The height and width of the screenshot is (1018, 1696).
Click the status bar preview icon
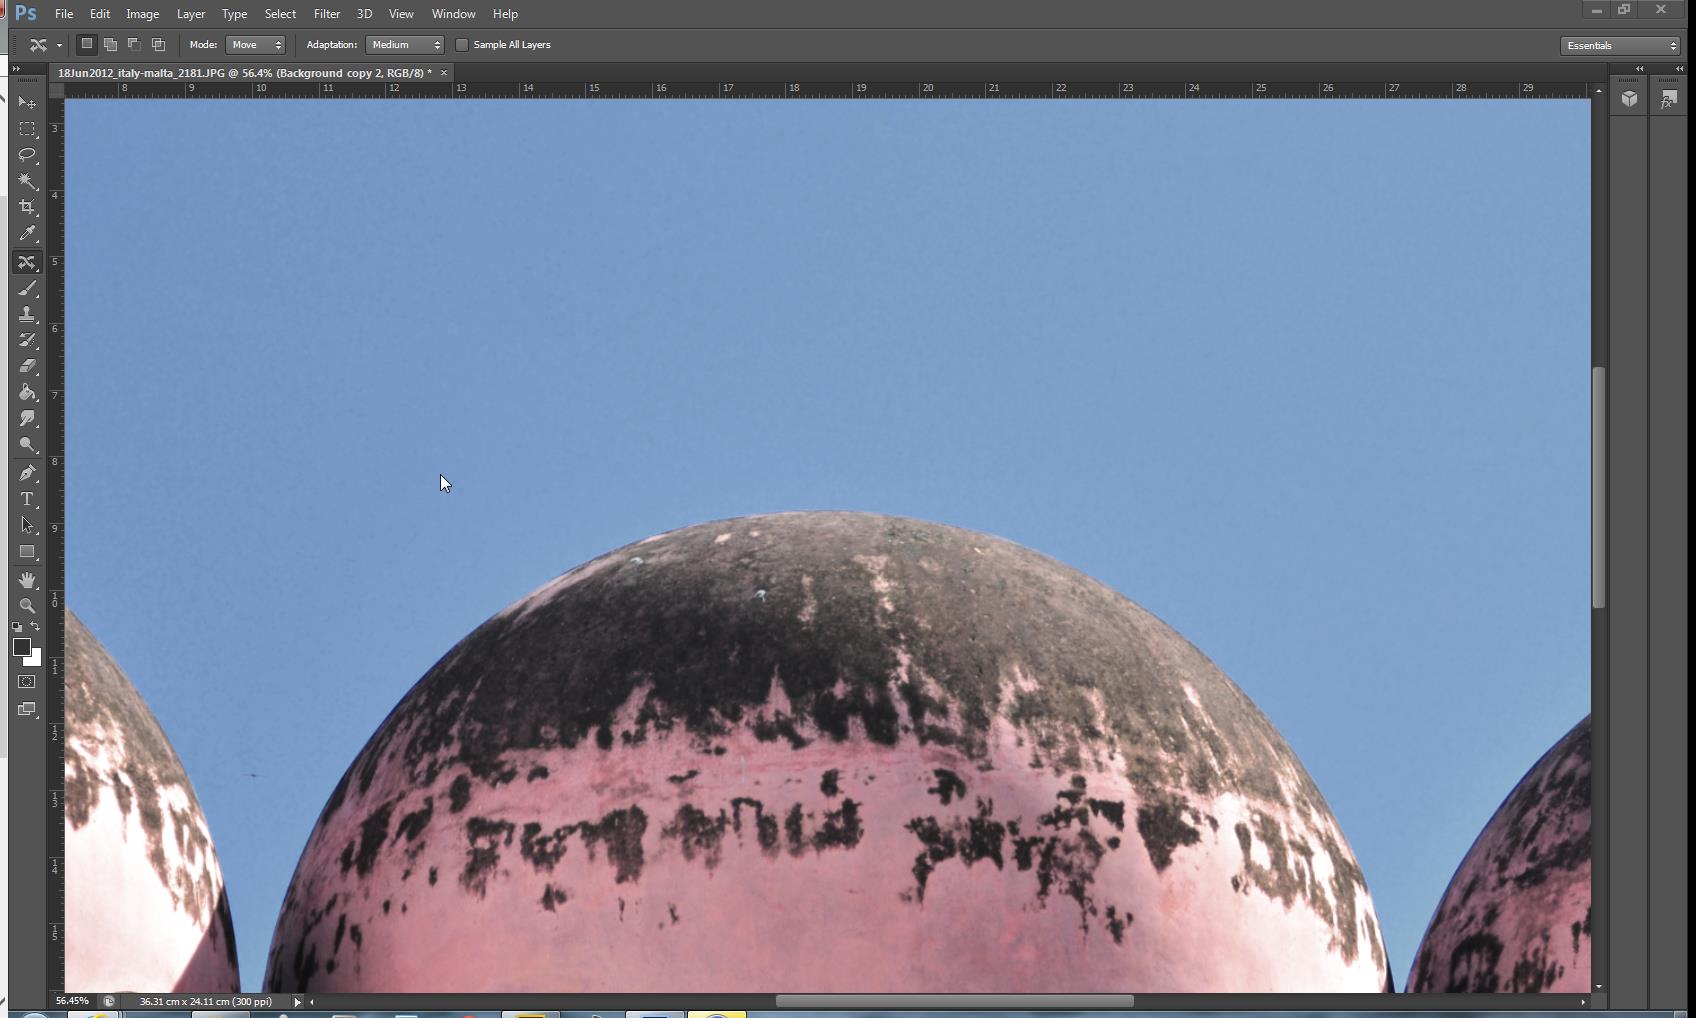[x=109, y=1001]
